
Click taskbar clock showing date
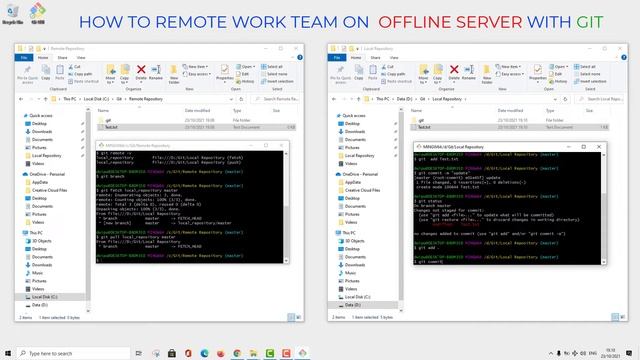(611, 353)
